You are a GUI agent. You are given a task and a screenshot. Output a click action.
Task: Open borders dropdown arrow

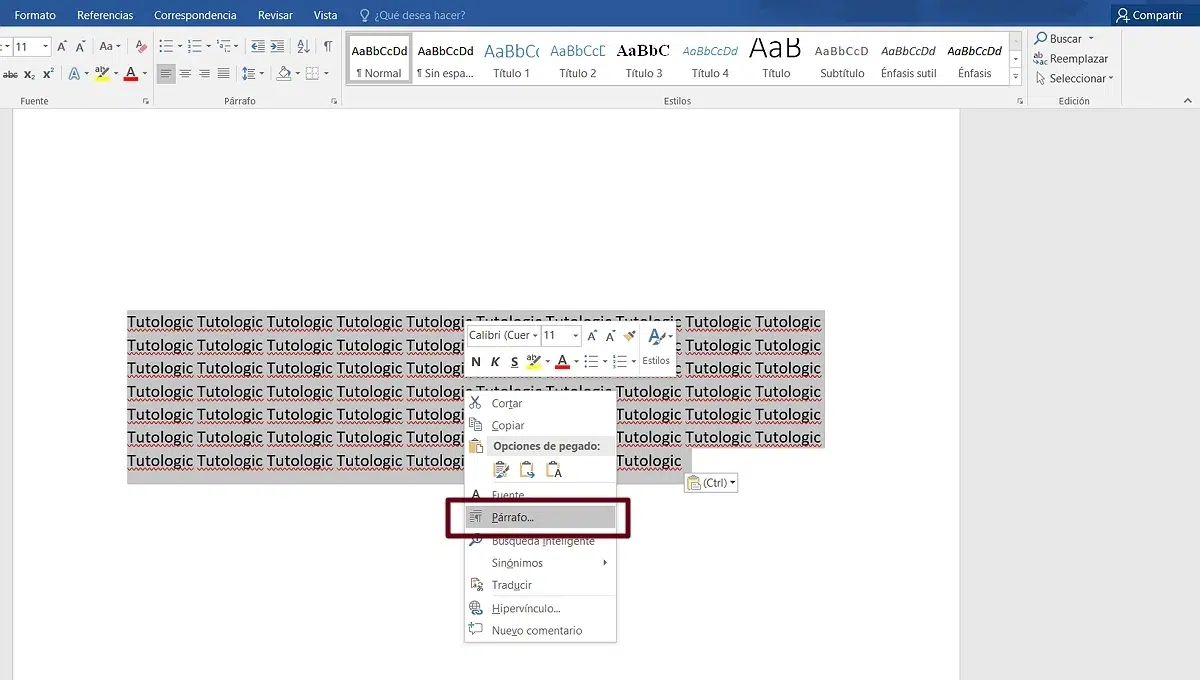pos(325,74)
